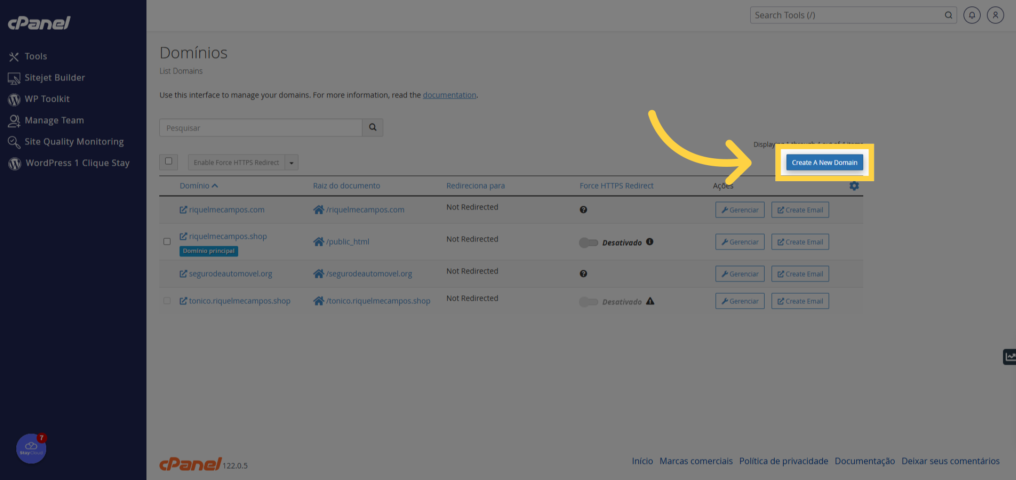Click Gerenciar for tonico.riquelmecampos.shop

(x=740, y=301)
